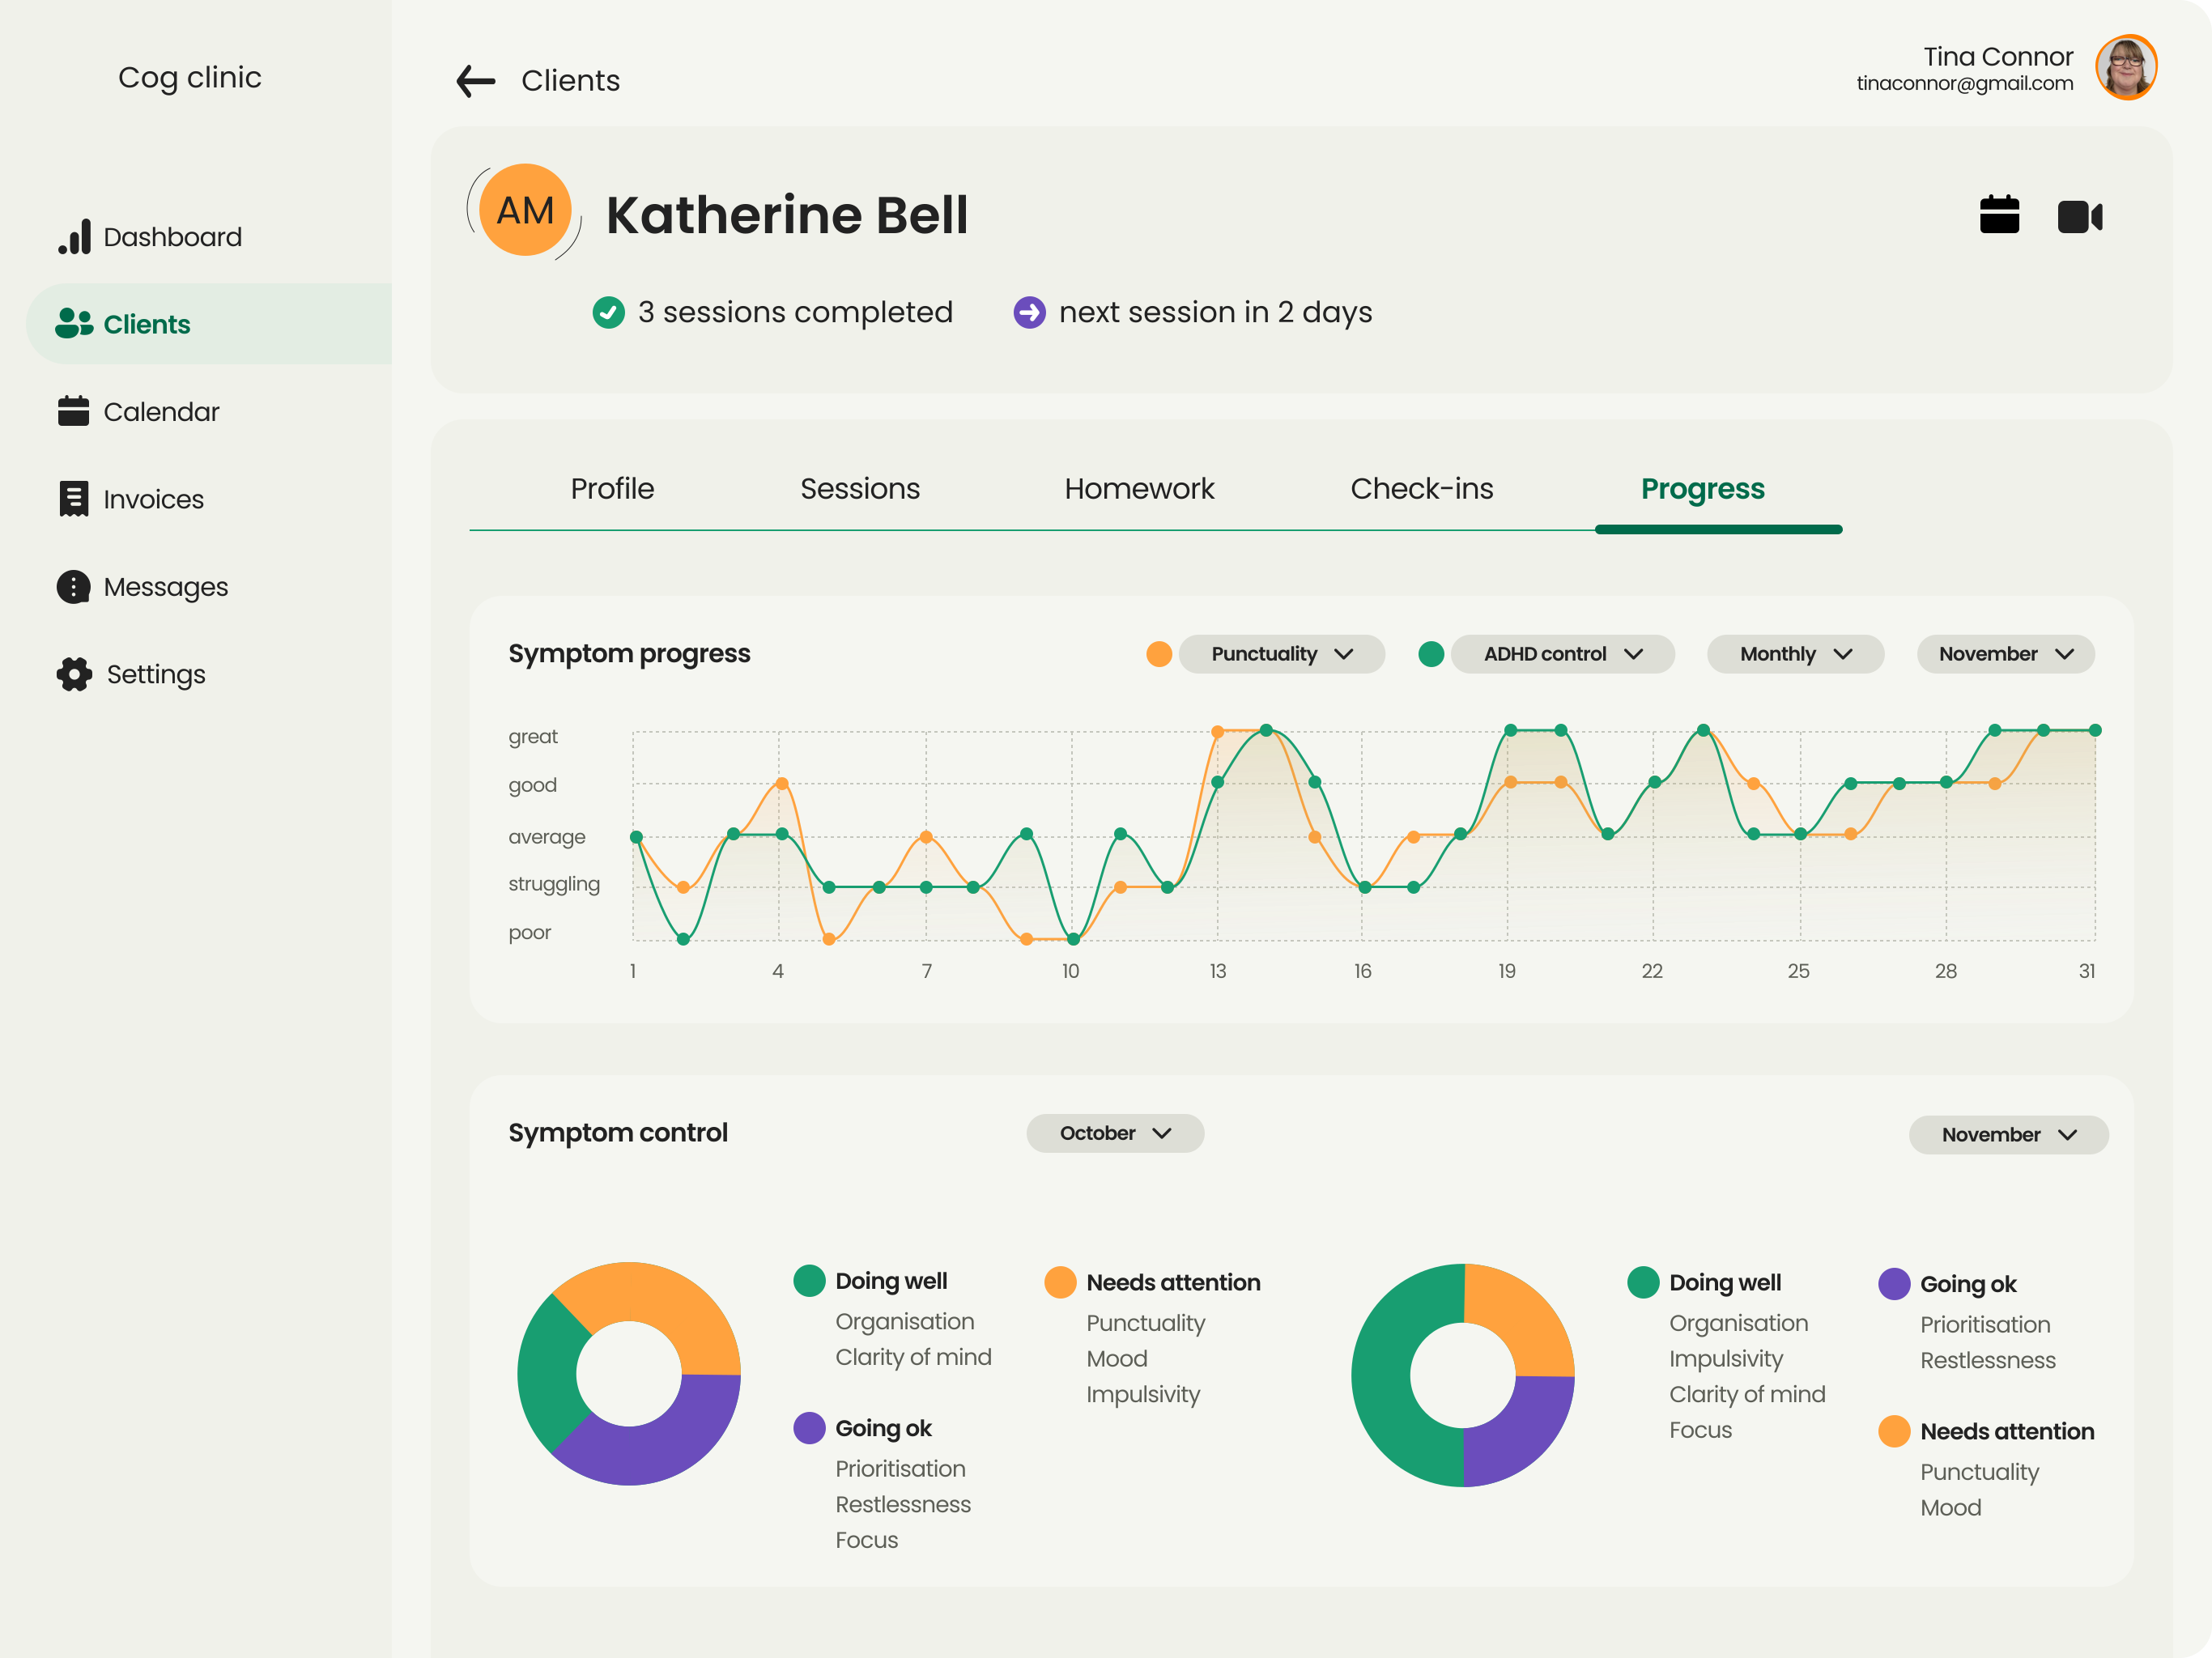Open the Check-ins tab
Image resolution: width=2212 pixels, height=1658 pixels.
pyautogui.click(x=1421, y=488)
